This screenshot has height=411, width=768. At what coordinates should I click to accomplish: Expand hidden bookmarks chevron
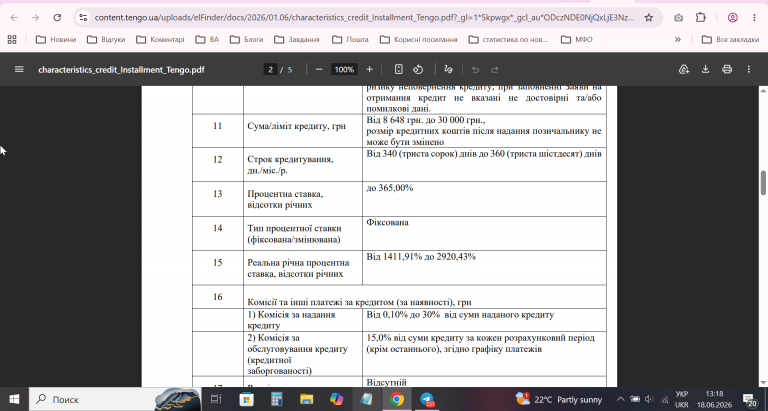(678, 40)
